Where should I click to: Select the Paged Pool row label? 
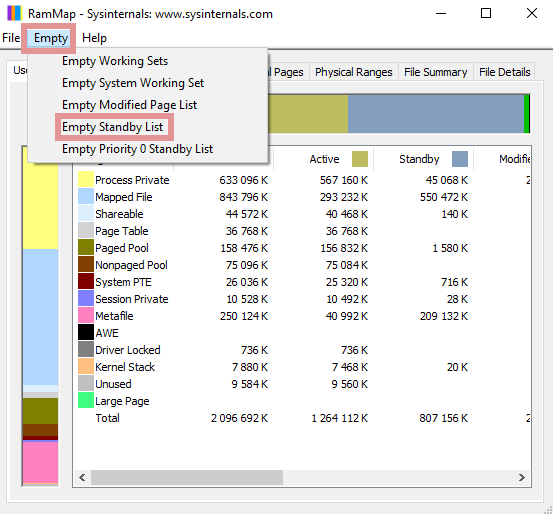122,248
